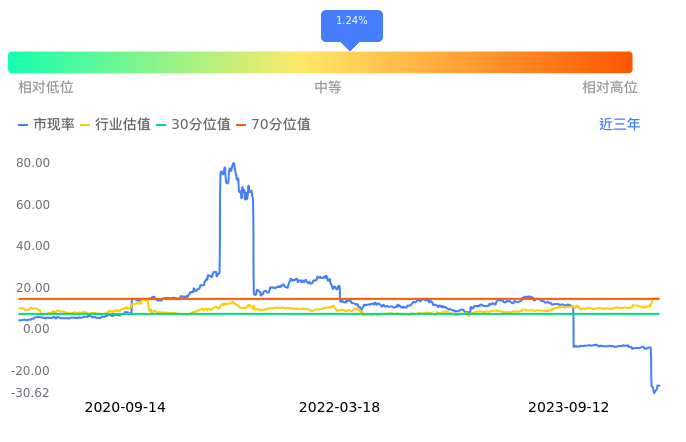Viewport: 686px width, 442px height.
Task: Toggle the 市现率 legend series
Action: pyautogui.click(x=46, y=125)
